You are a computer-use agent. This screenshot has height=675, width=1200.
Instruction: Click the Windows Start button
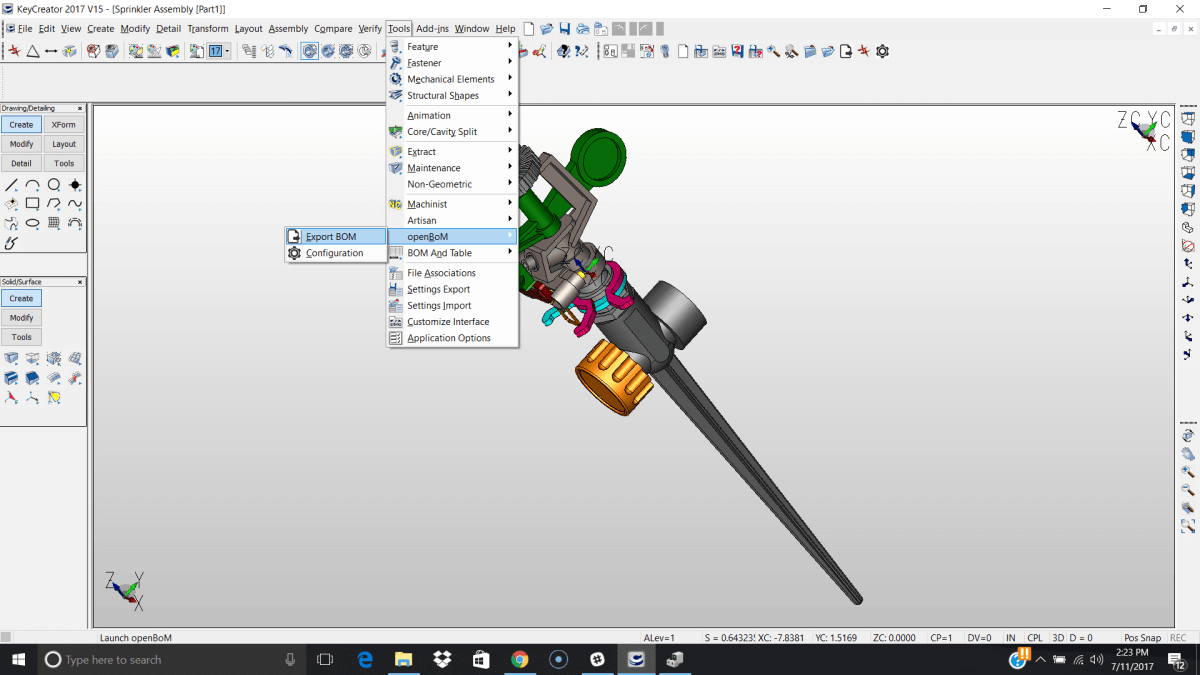point(18,659)
